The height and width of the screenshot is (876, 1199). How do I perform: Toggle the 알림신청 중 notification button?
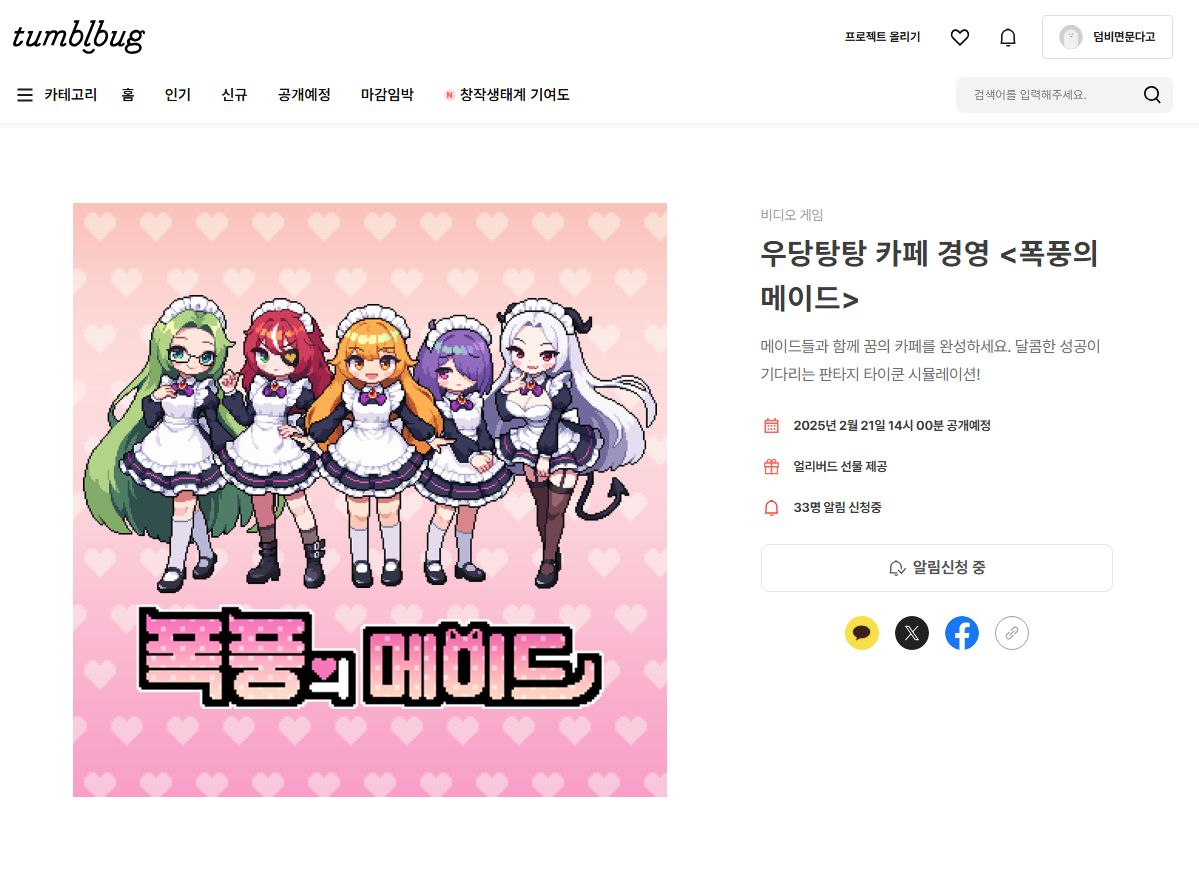[937, 568]
